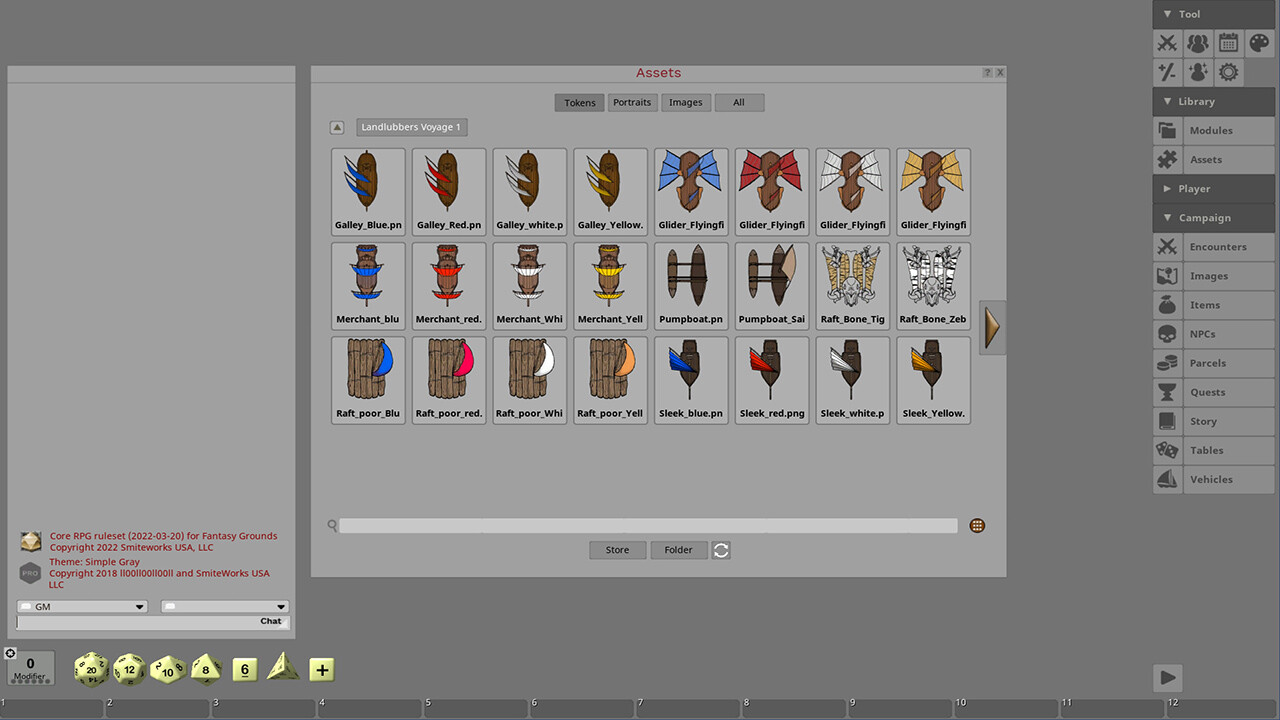Open the Combat Tracker with crossed swords icon
Viewport: 1280px width, 720px height.
(x=1167, y=43)
